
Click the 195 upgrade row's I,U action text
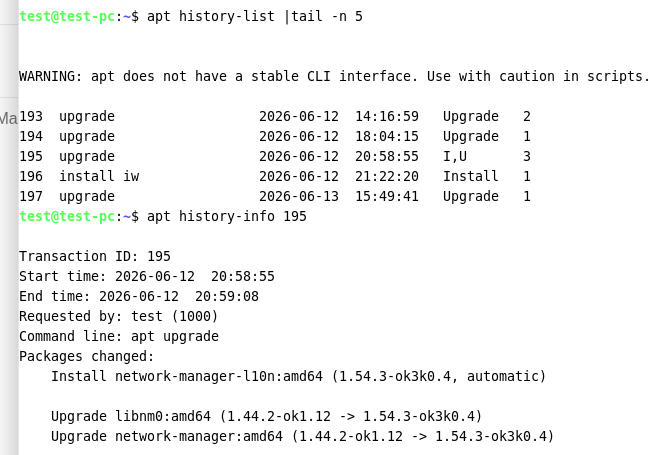coord(455,156)
